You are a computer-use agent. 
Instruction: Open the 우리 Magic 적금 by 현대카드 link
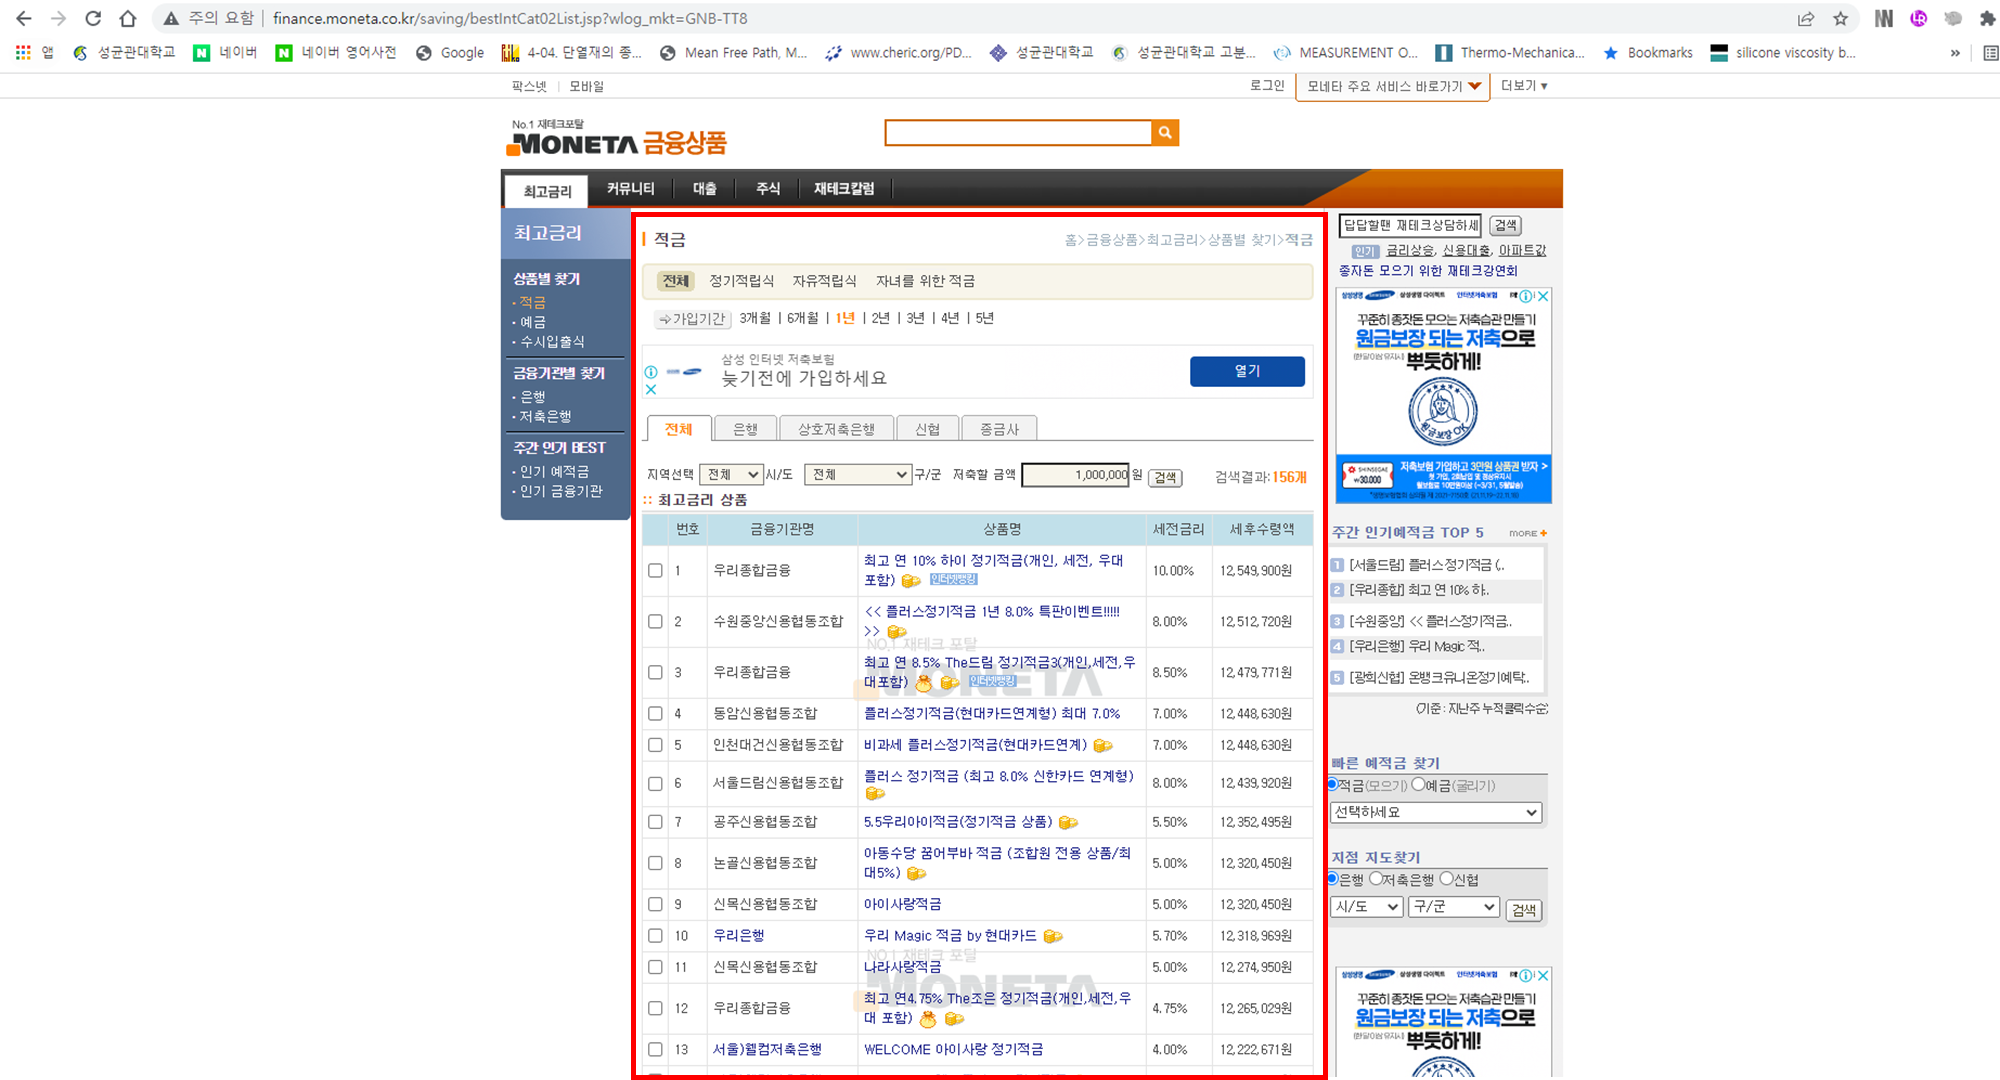pos(951,936)
